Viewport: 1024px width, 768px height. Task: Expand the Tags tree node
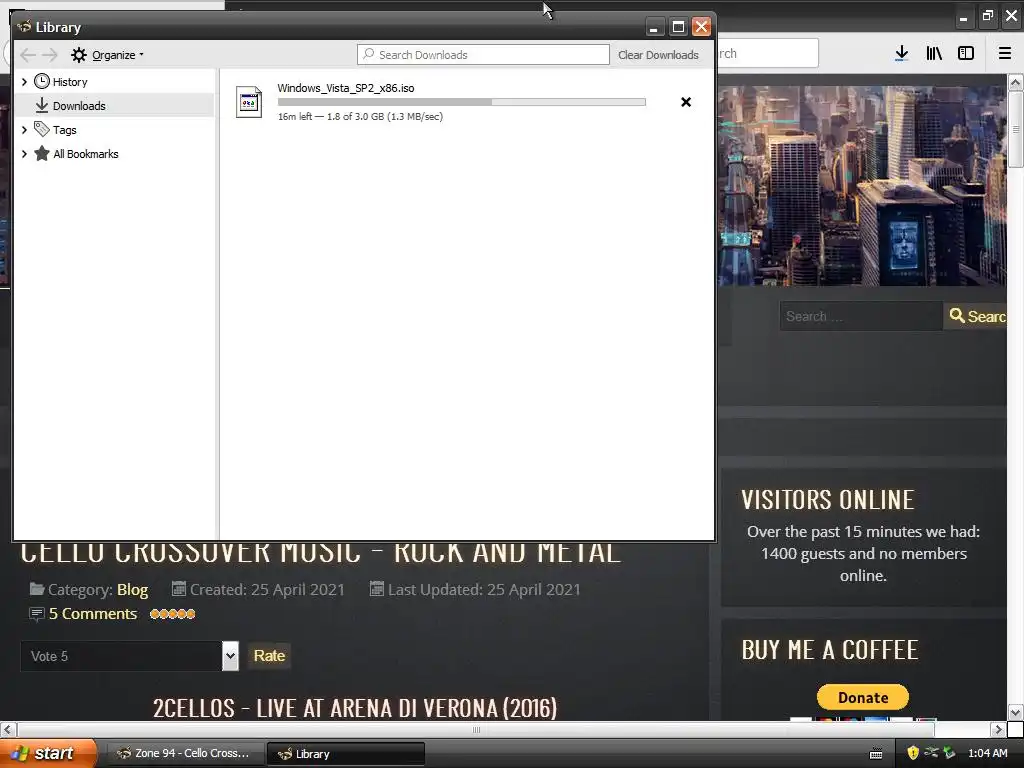[25, 130]
